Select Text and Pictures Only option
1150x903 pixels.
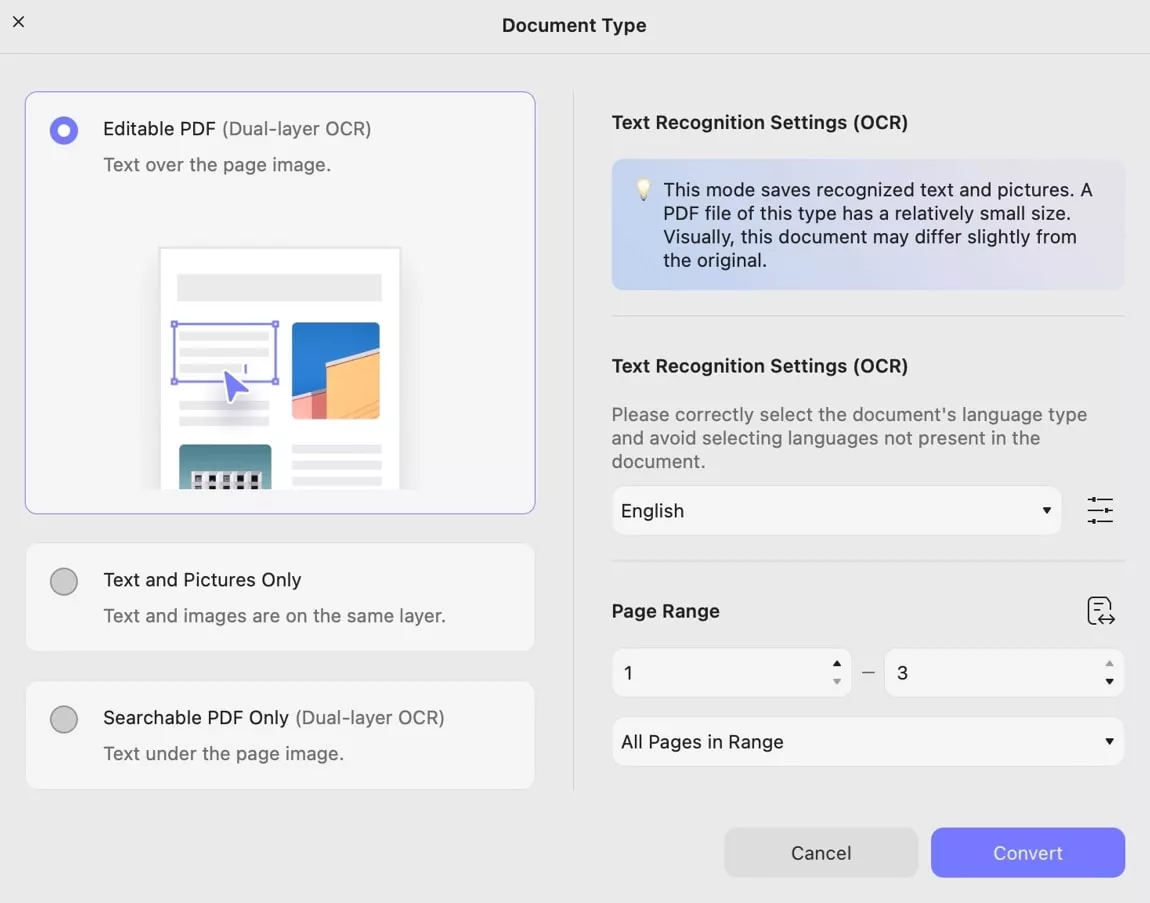tap(64, 582)
